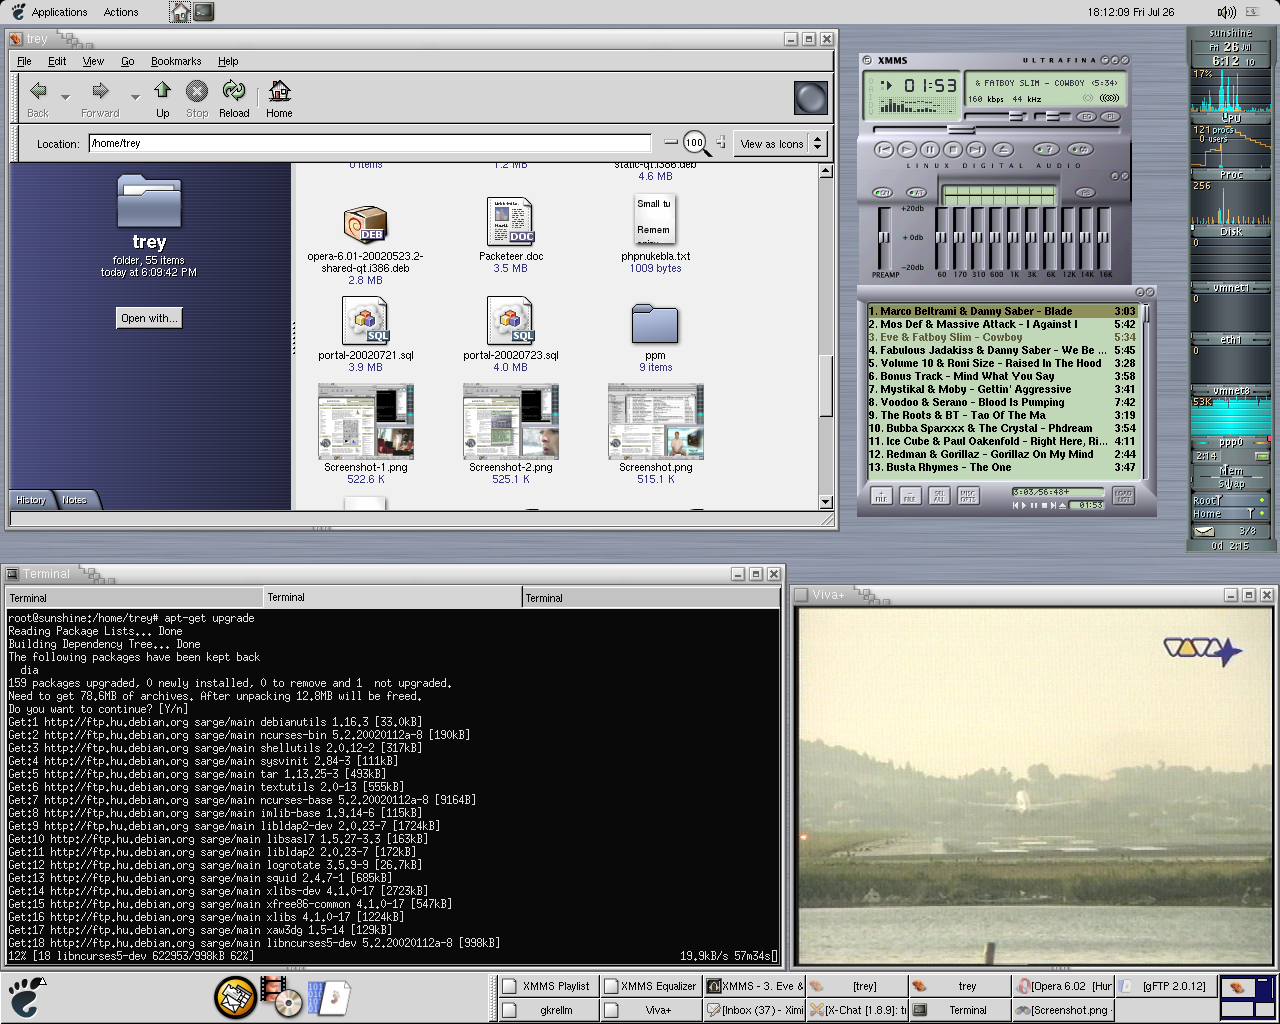Select phpnukebla.txt file icon
This screenshot has width=1280, height=1024.
point(655,220)
